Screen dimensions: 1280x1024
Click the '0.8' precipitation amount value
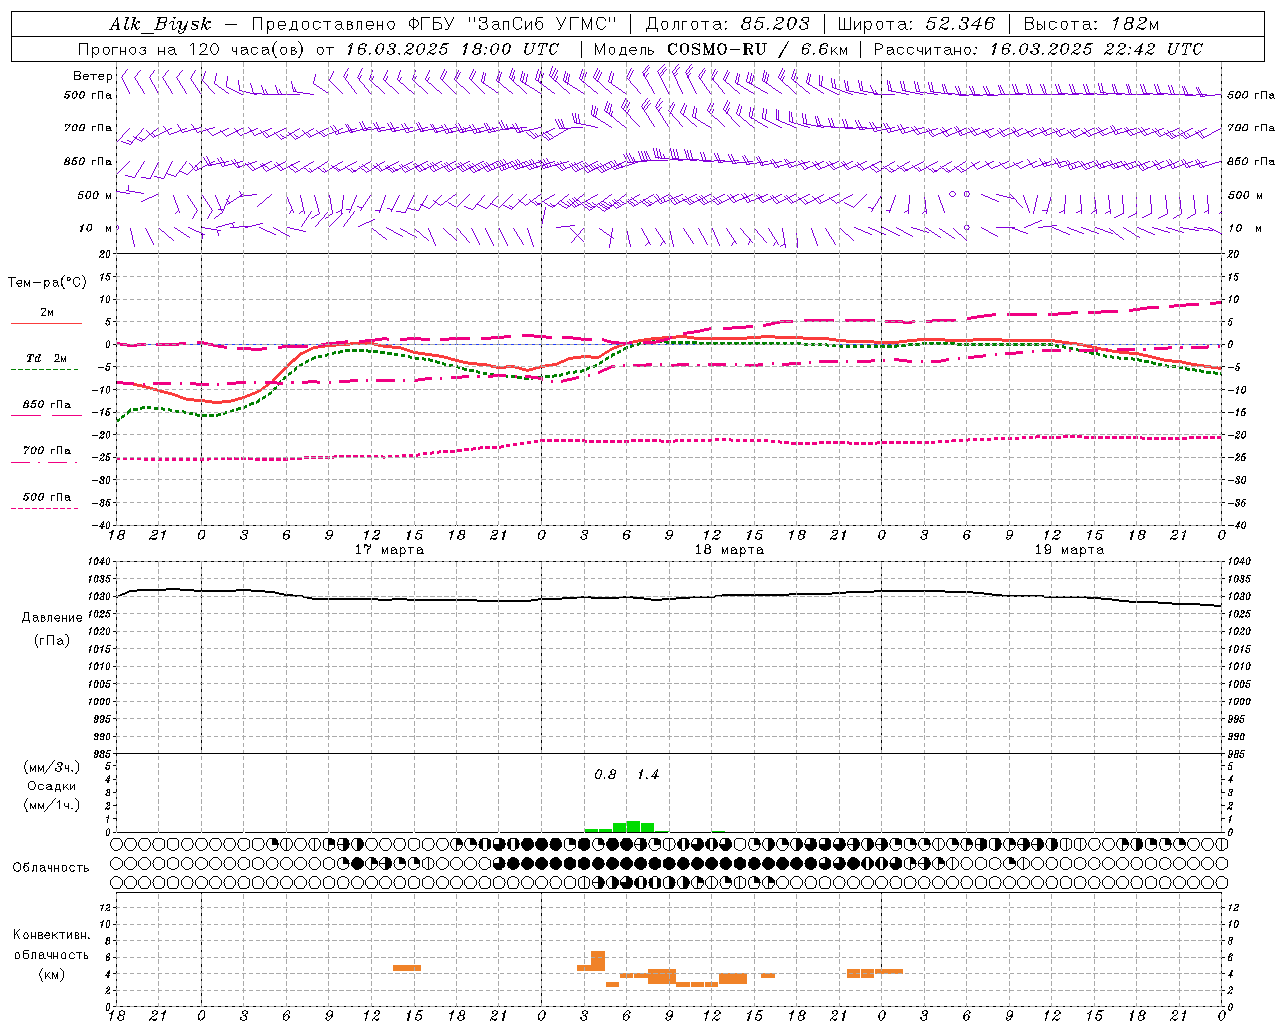tap(605, 775)
